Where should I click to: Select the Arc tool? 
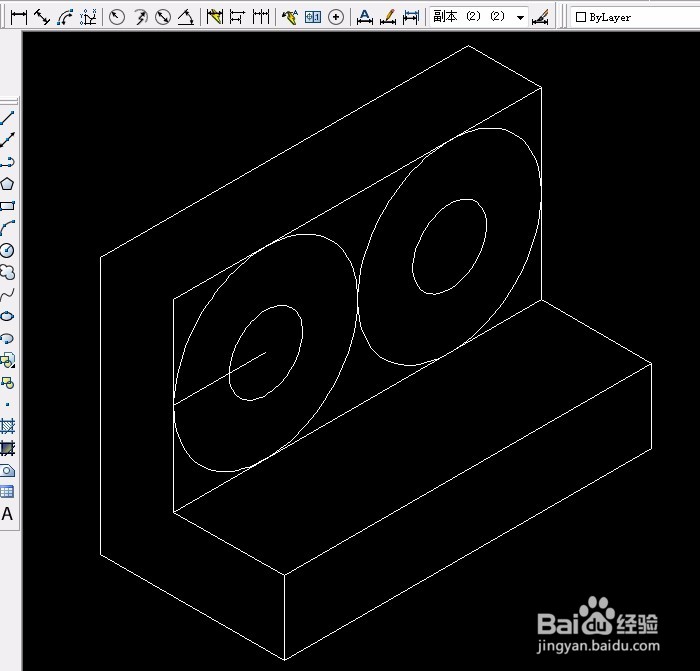pos(8,228)
